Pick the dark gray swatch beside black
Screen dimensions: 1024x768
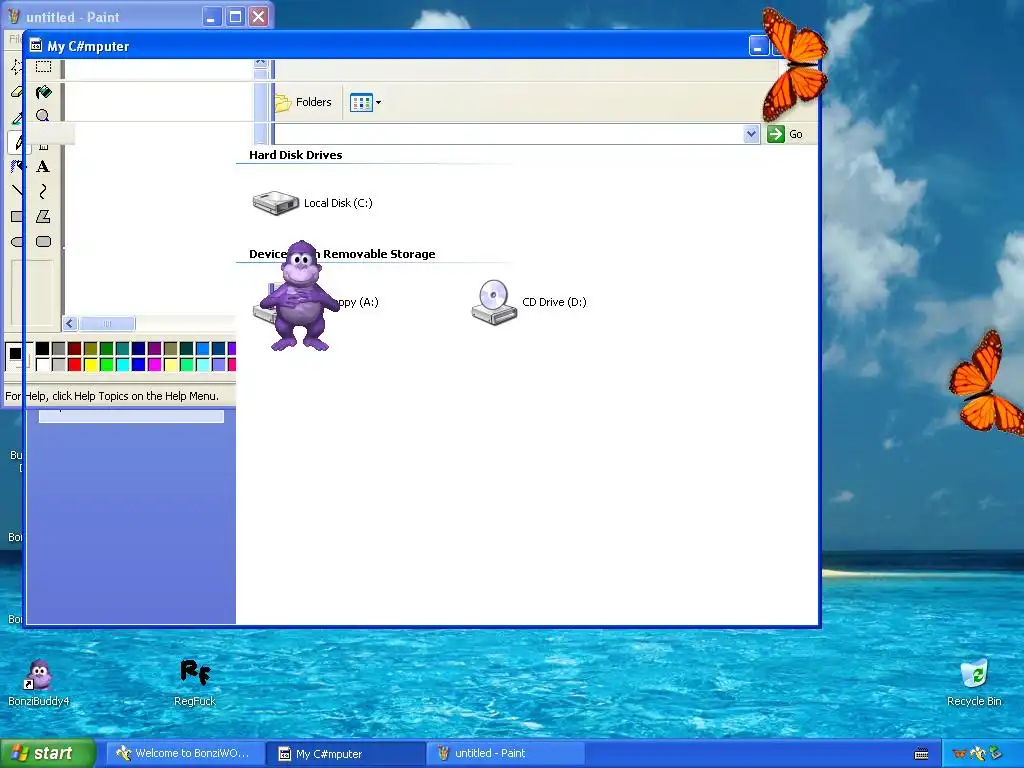(x=58, y=348)
